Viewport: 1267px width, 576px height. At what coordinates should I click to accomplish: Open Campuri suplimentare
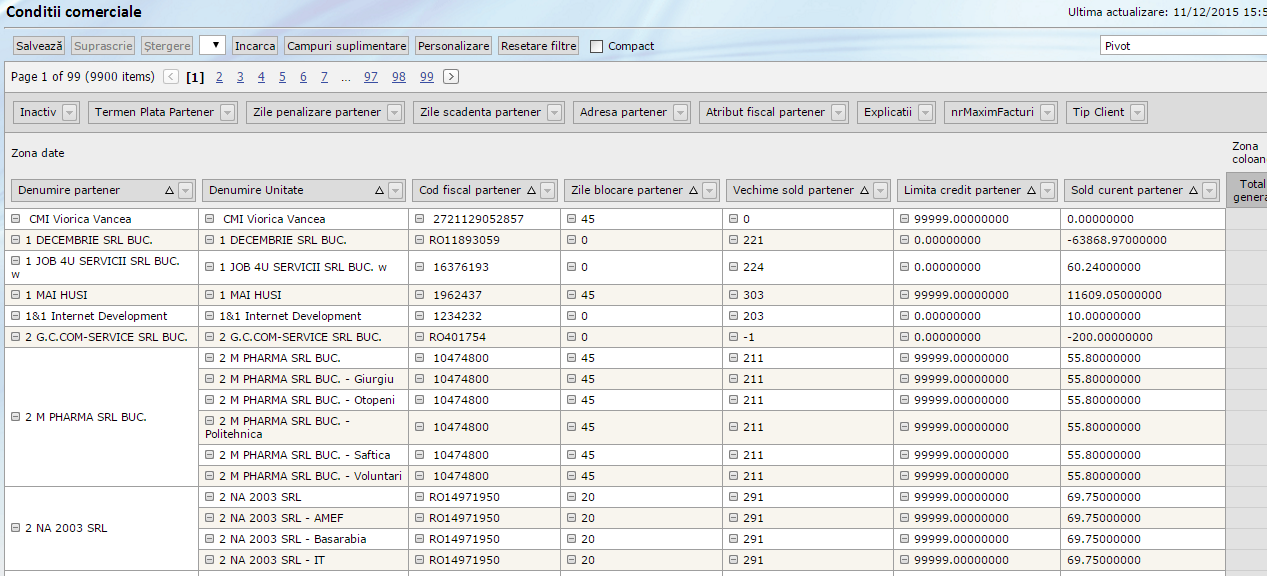coord(347,46)
